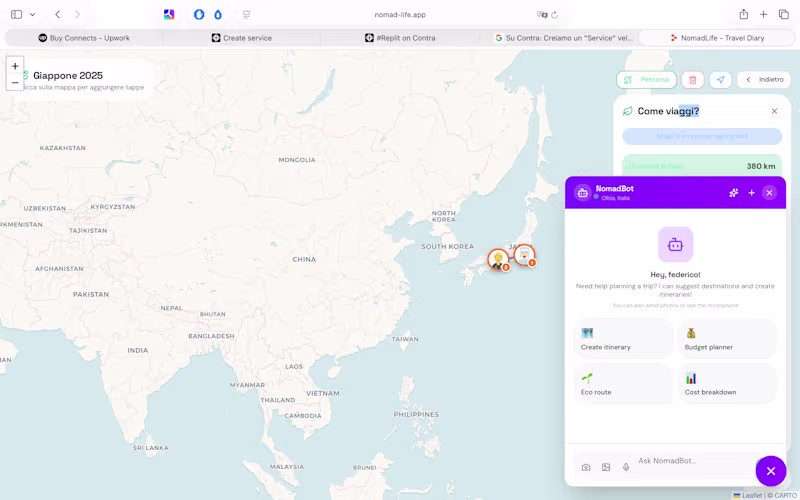Click the purple floating close chat button
This screenshot has height=500, width=800.
(x=771, y=471)
